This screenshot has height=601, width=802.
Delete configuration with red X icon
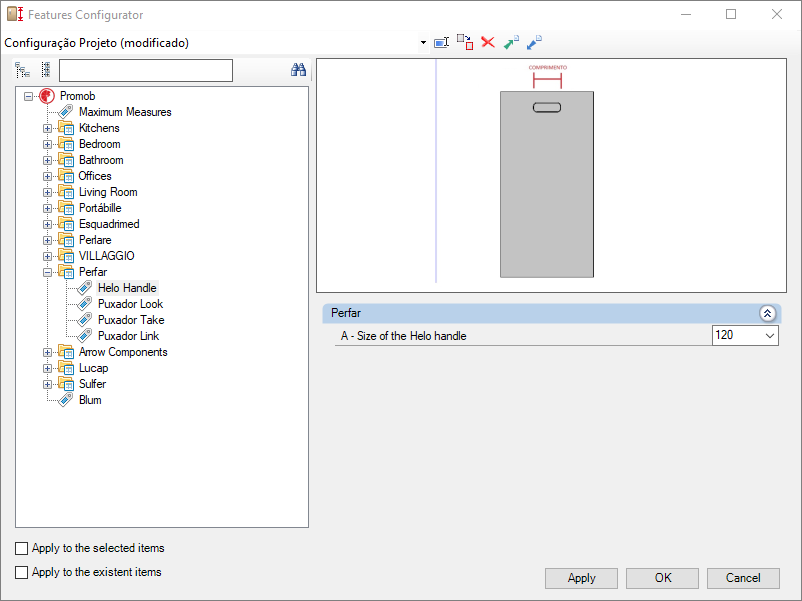(488, 42)
